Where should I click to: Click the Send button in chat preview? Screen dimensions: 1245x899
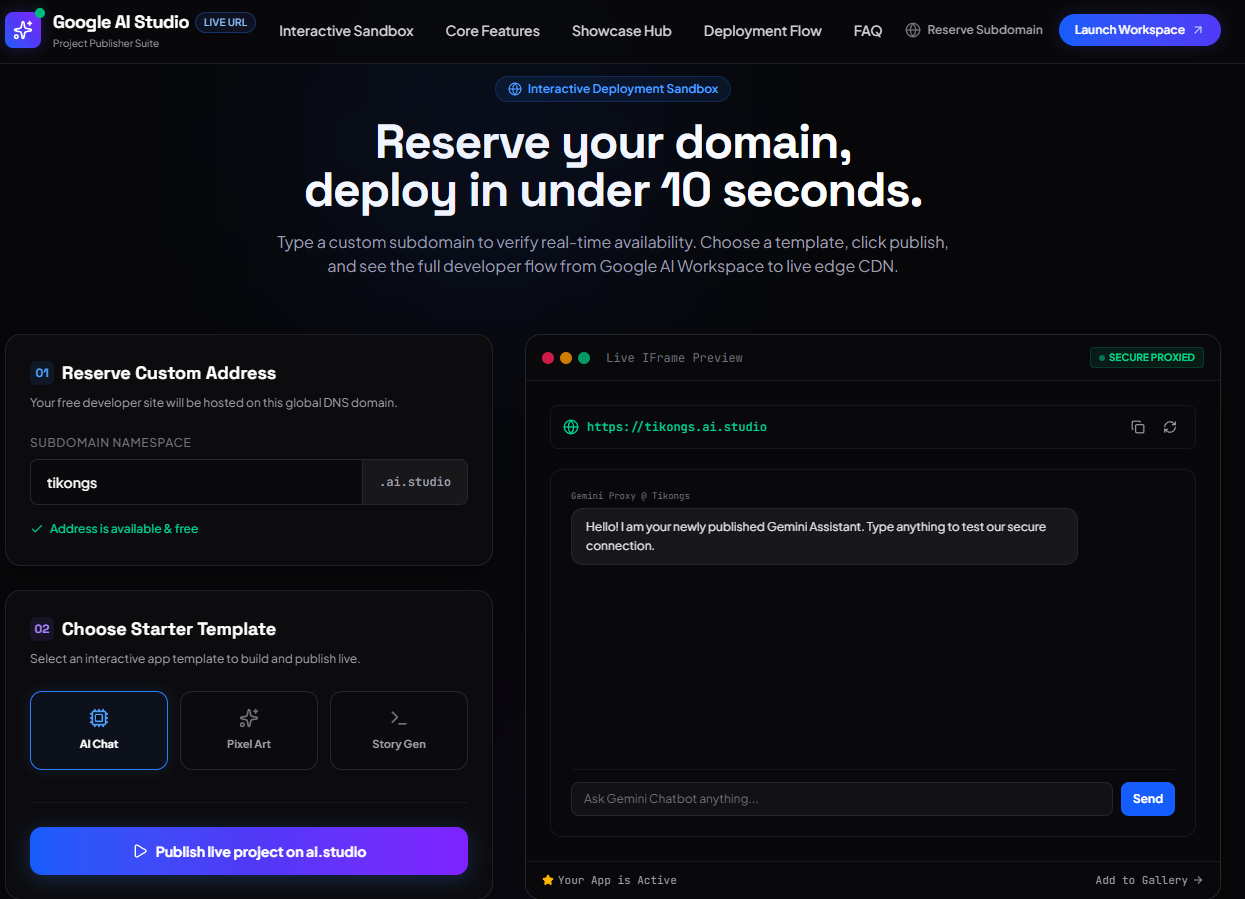1148,799
